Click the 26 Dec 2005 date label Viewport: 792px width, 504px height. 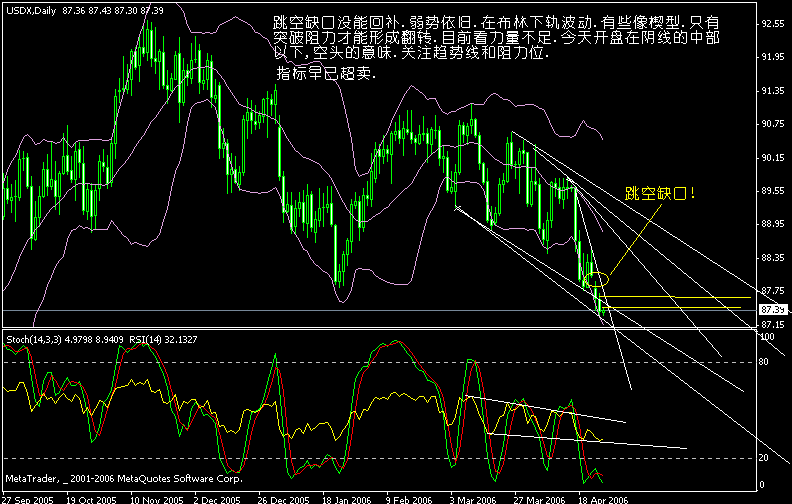pos(283,500)
